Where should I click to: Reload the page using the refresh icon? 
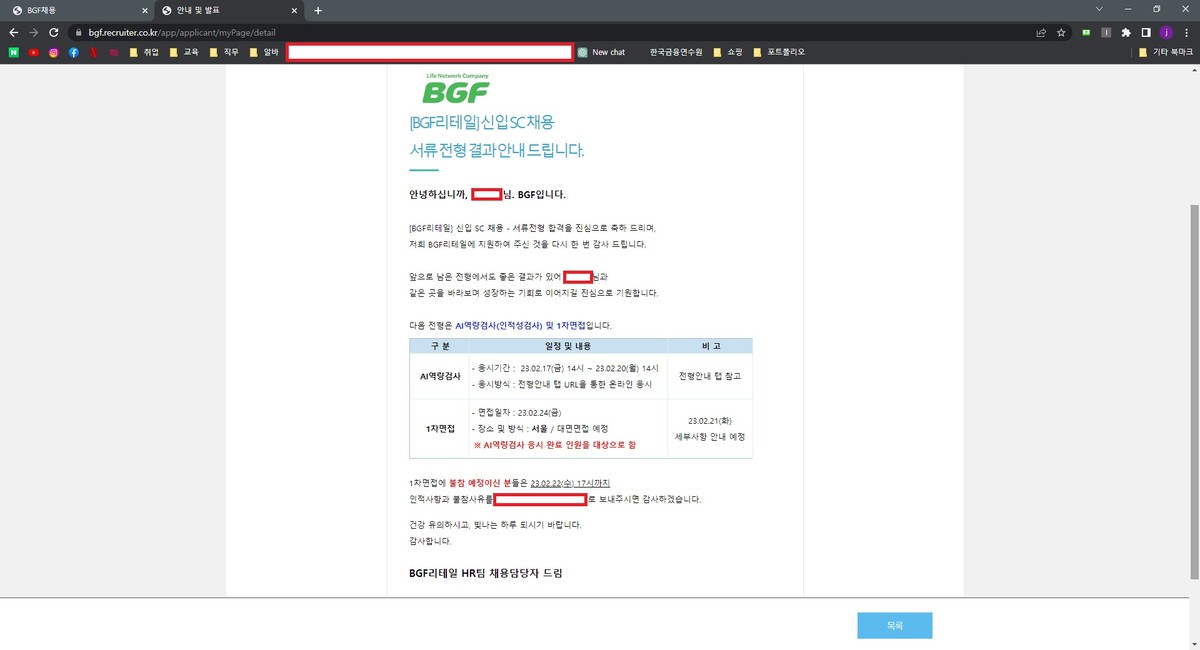click(56, 32)
